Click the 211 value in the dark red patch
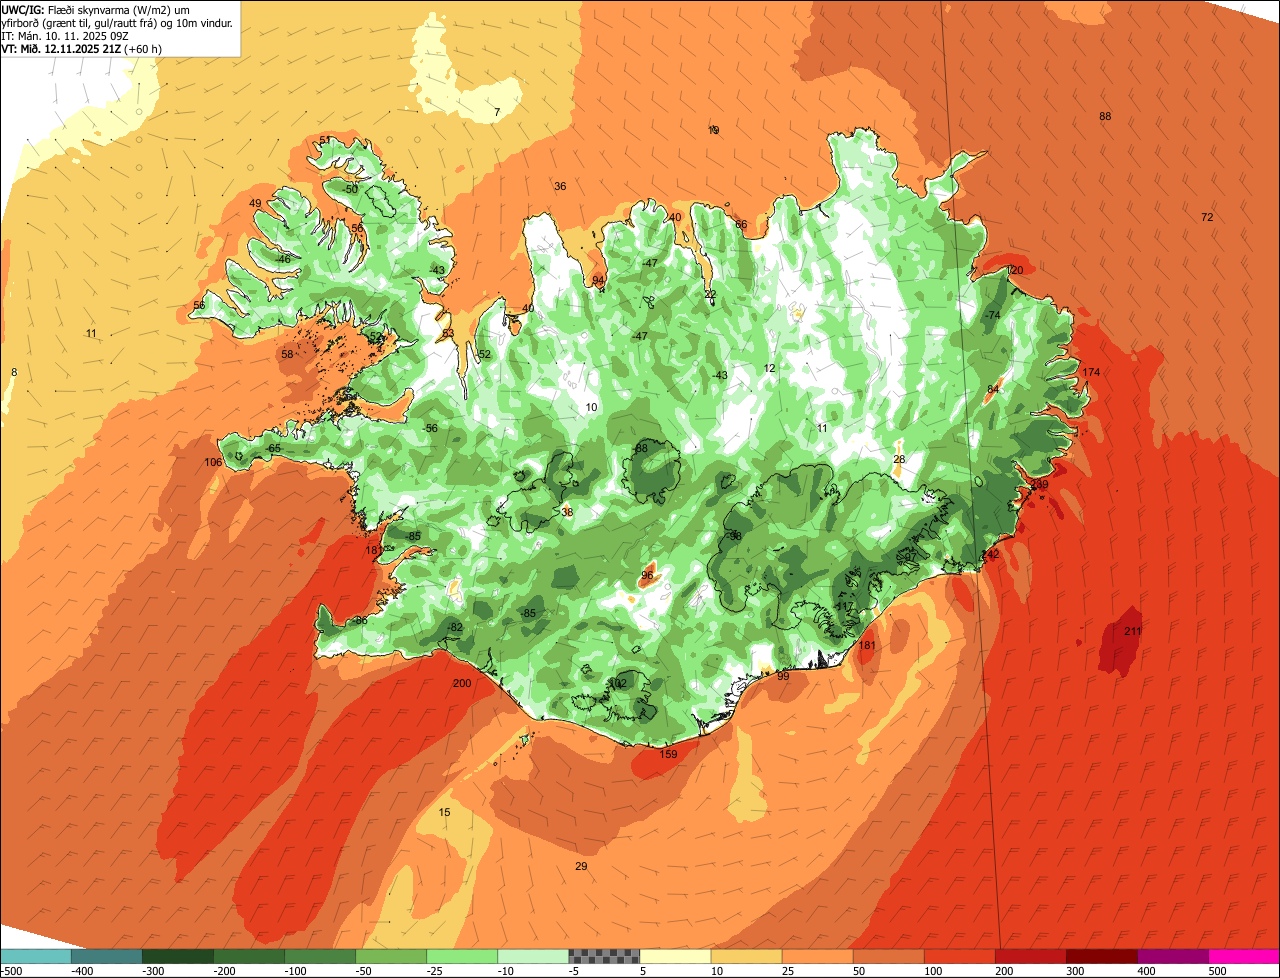This screenshot has height=978, width=1280. coord(1132,631)
